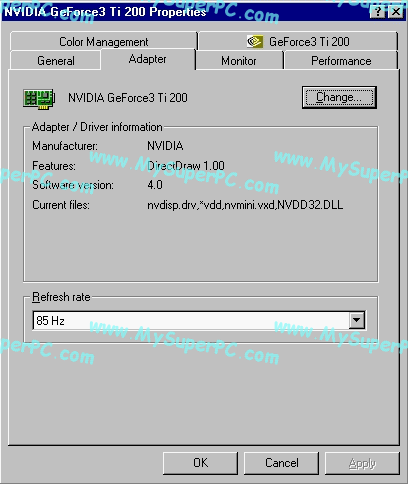Switch to the Color Management tab
Image resolution: width=408 pixels, height=484 pixels.
(104, 41)
